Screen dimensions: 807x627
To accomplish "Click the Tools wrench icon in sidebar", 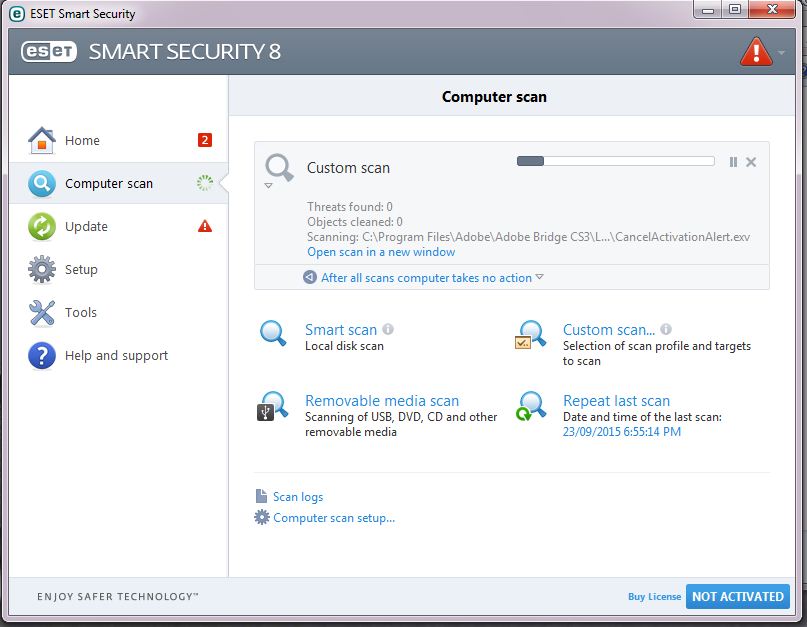I will (x=41, y=312).
